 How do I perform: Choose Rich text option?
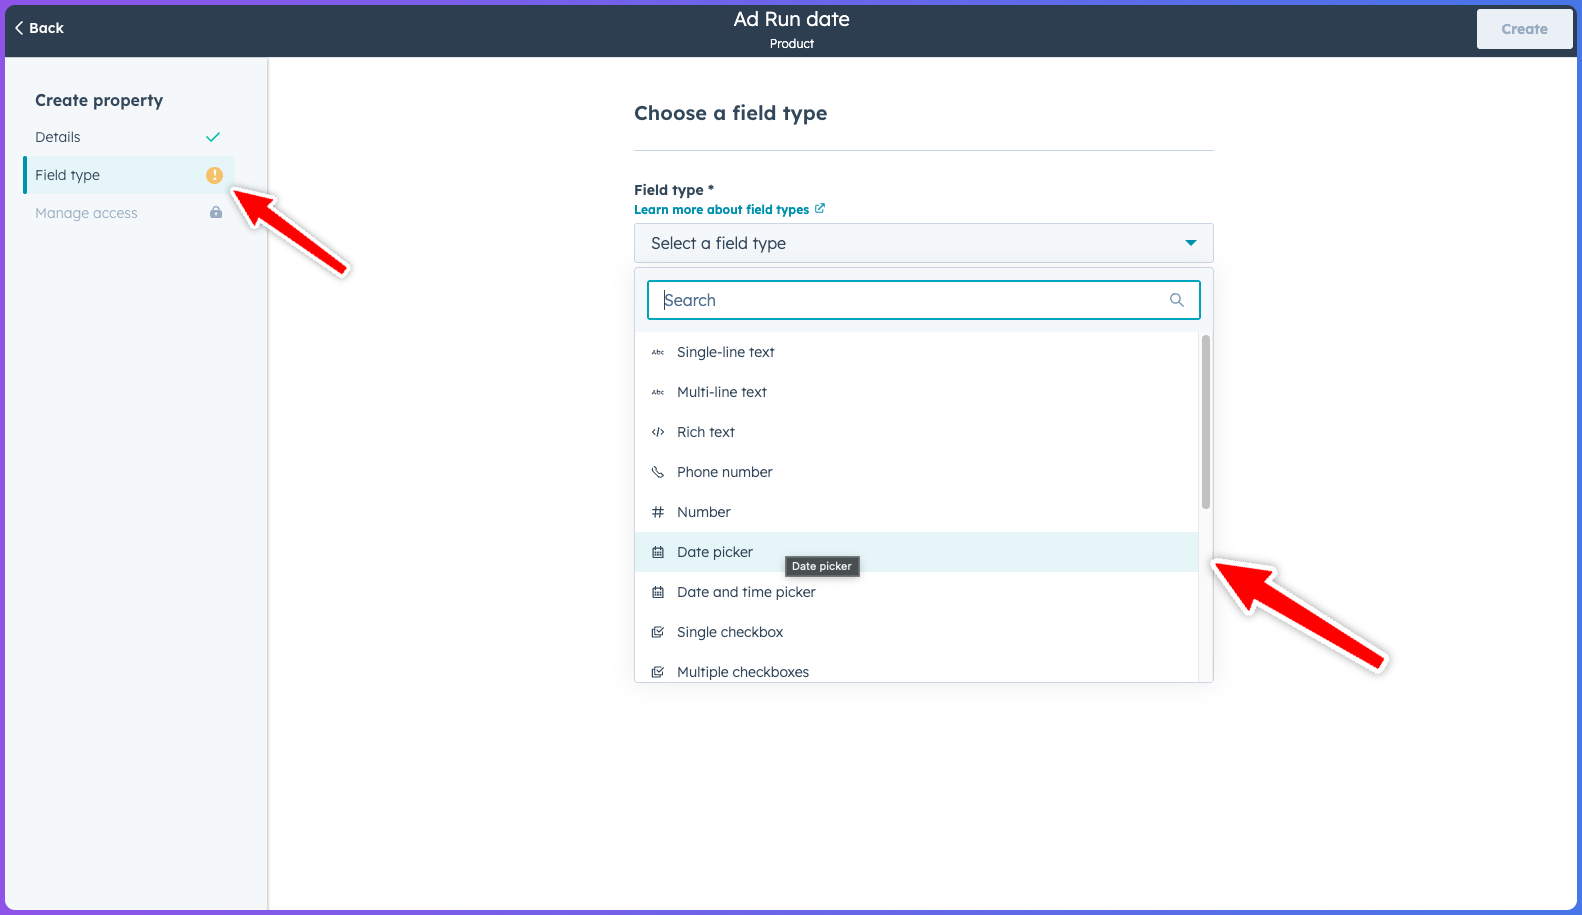pyautogui.click(x=916, y=432)
